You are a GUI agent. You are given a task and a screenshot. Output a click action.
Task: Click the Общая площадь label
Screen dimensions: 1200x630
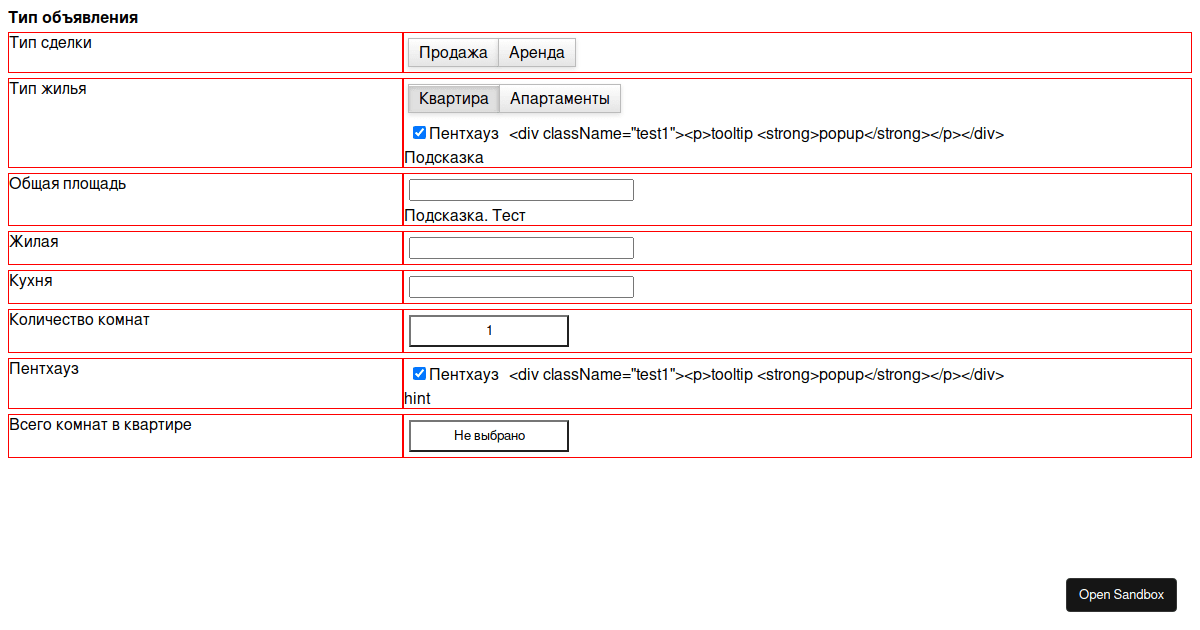pyautogui.click(x=68, y=184)
